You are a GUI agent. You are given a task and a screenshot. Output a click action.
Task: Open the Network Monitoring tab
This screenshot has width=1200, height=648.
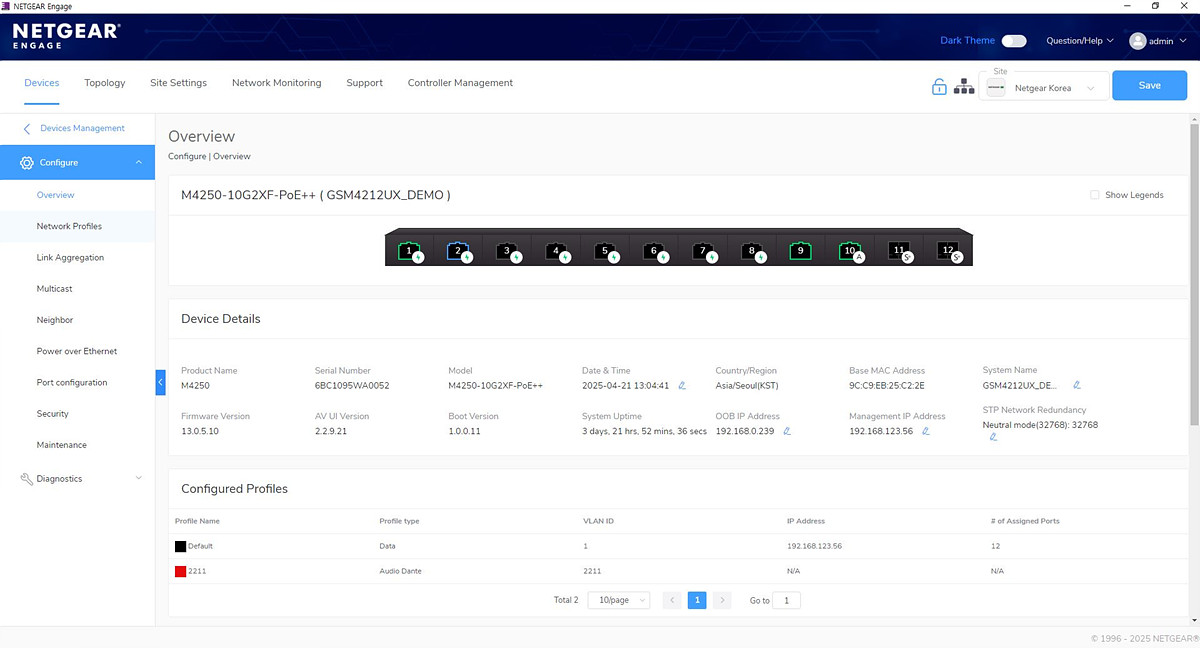[x=277, y=83]
